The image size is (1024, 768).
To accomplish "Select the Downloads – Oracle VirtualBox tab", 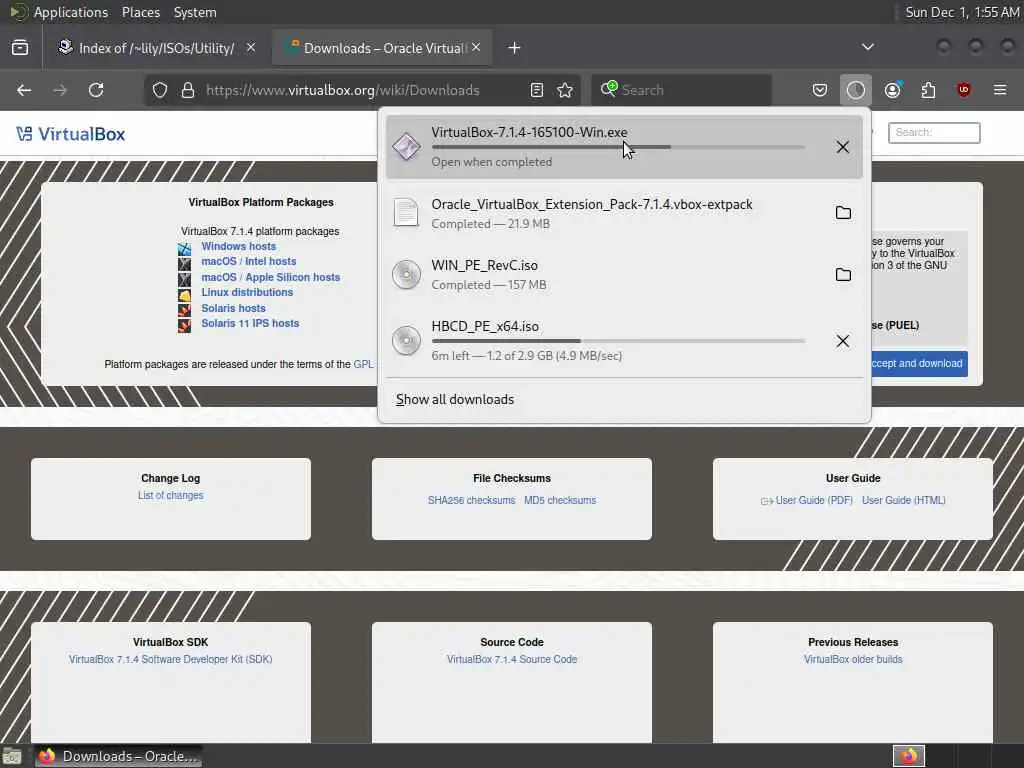I will pyautogui.click(x=382, y=48).
